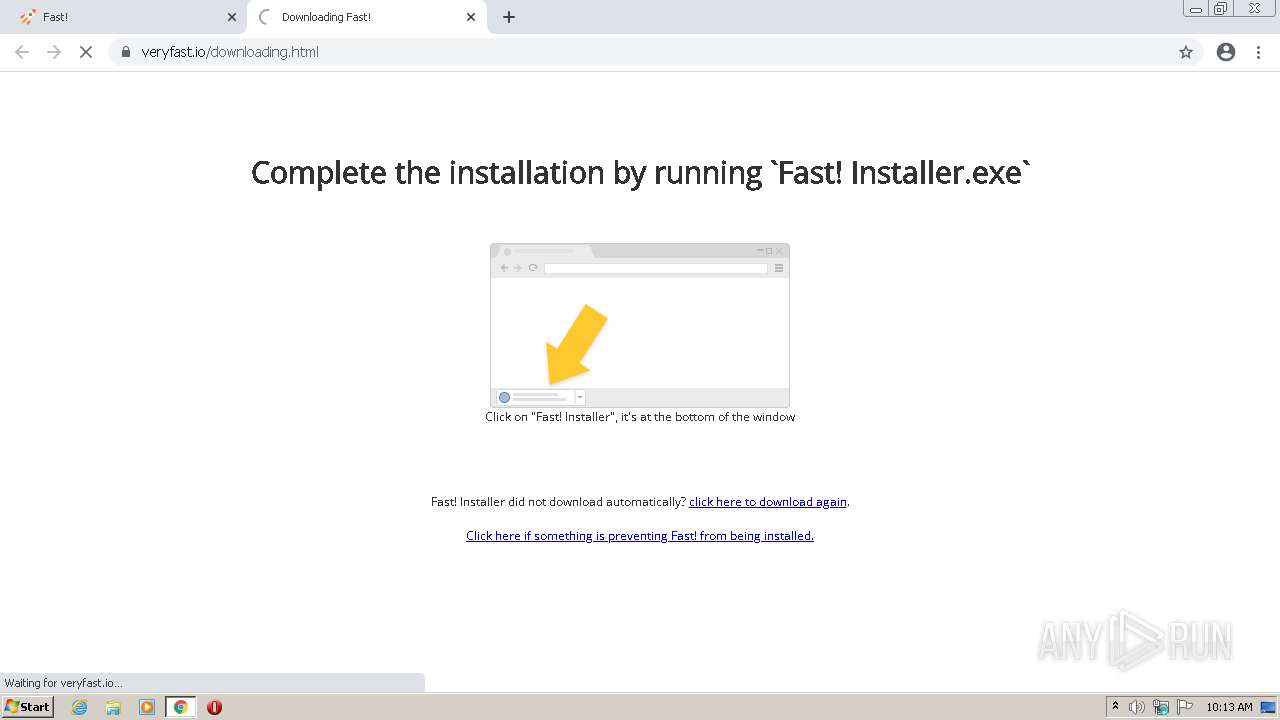Click the 'Fast!' tab favicon
Viewport: 1280px width, 720px height.
pos(28,17)
